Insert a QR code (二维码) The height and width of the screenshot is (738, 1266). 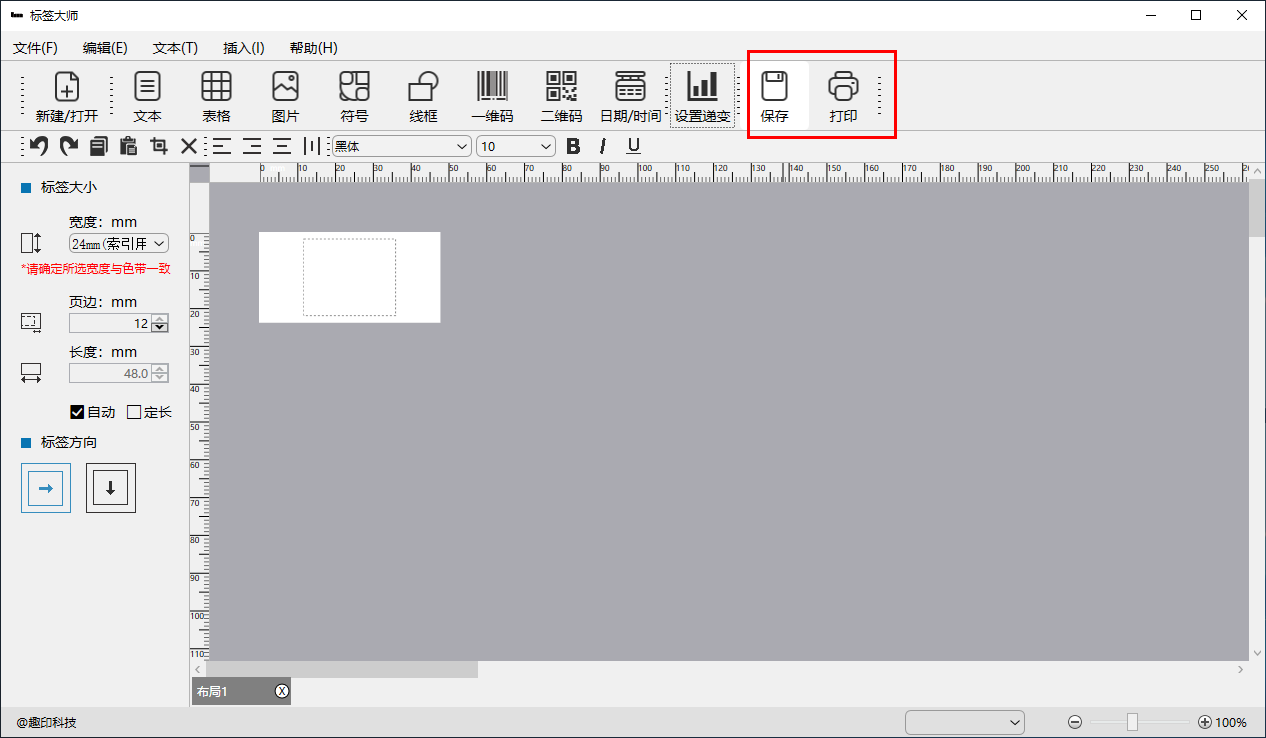(x=561, y=97)
